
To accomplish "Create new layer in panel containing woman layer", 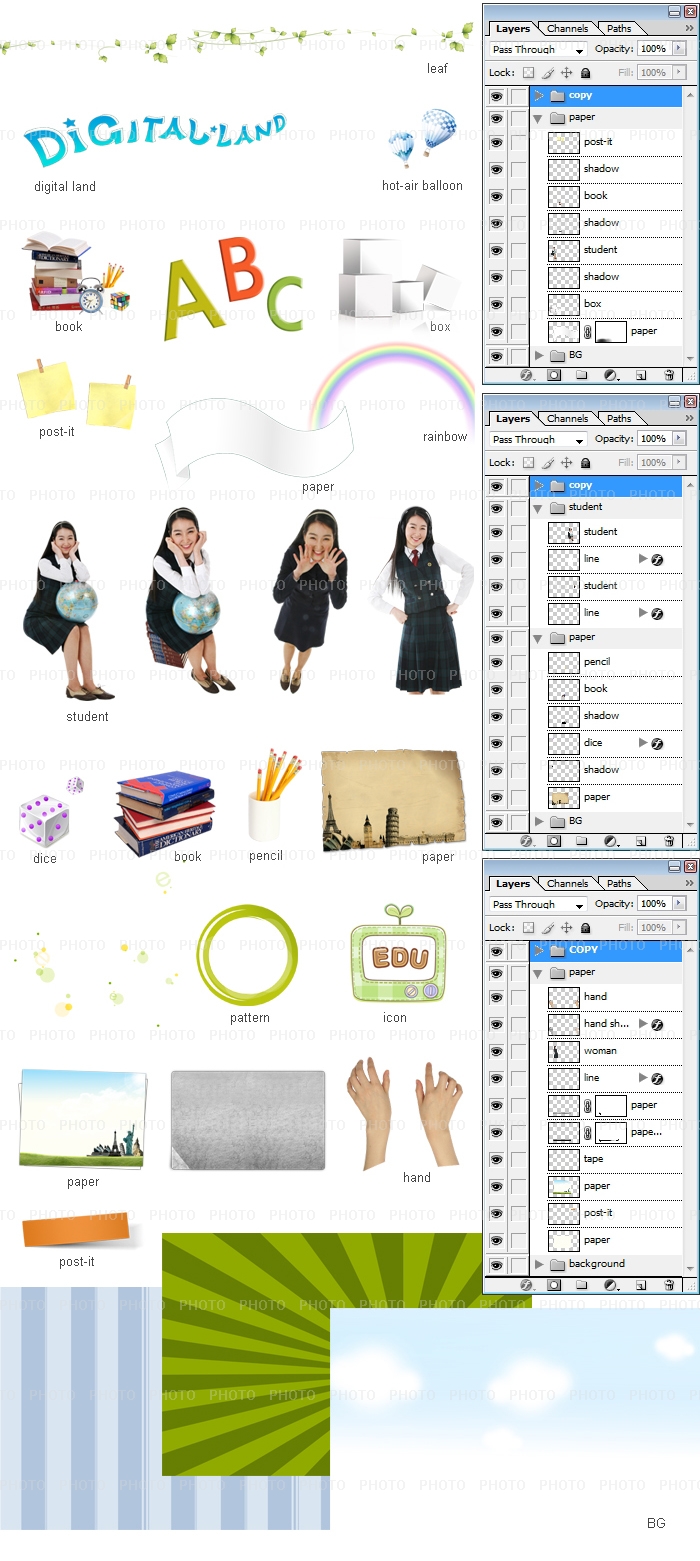I will coord(641,1285).
